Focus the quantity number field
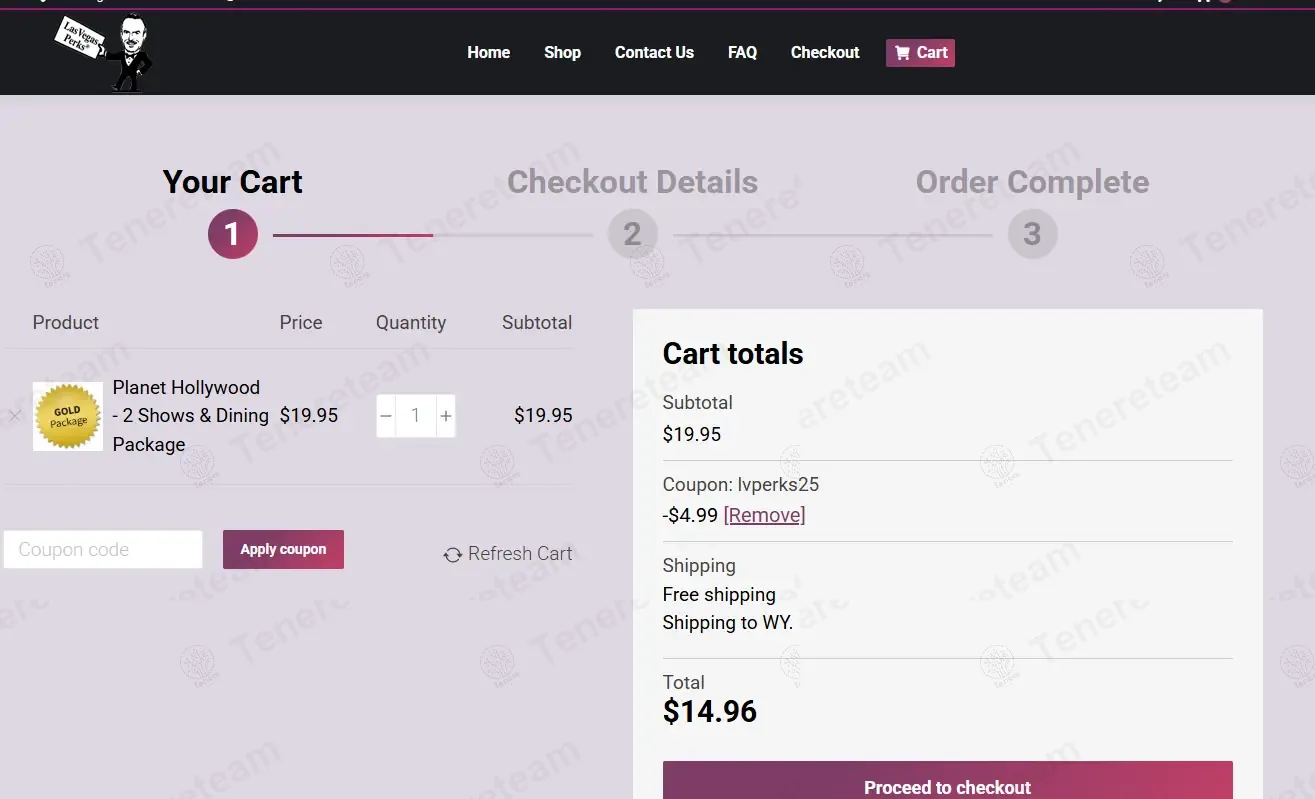 click(x=416, y=416)
